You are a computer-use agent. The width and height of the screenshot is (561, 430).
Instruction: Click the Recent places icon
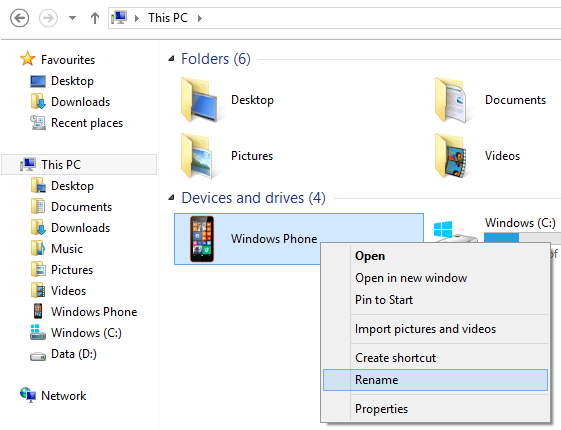click(x=38, y=123)
